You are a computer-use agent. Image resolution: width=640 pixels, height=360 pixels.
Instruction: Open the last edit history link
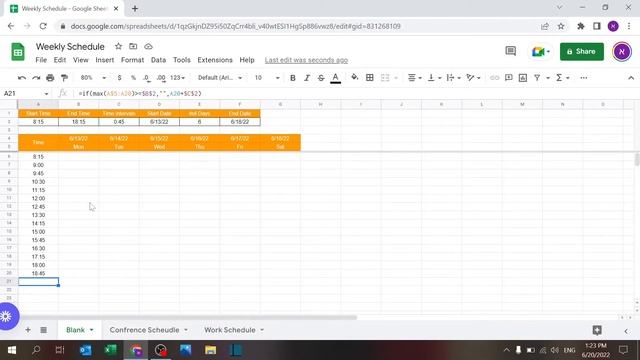point(306,60)
